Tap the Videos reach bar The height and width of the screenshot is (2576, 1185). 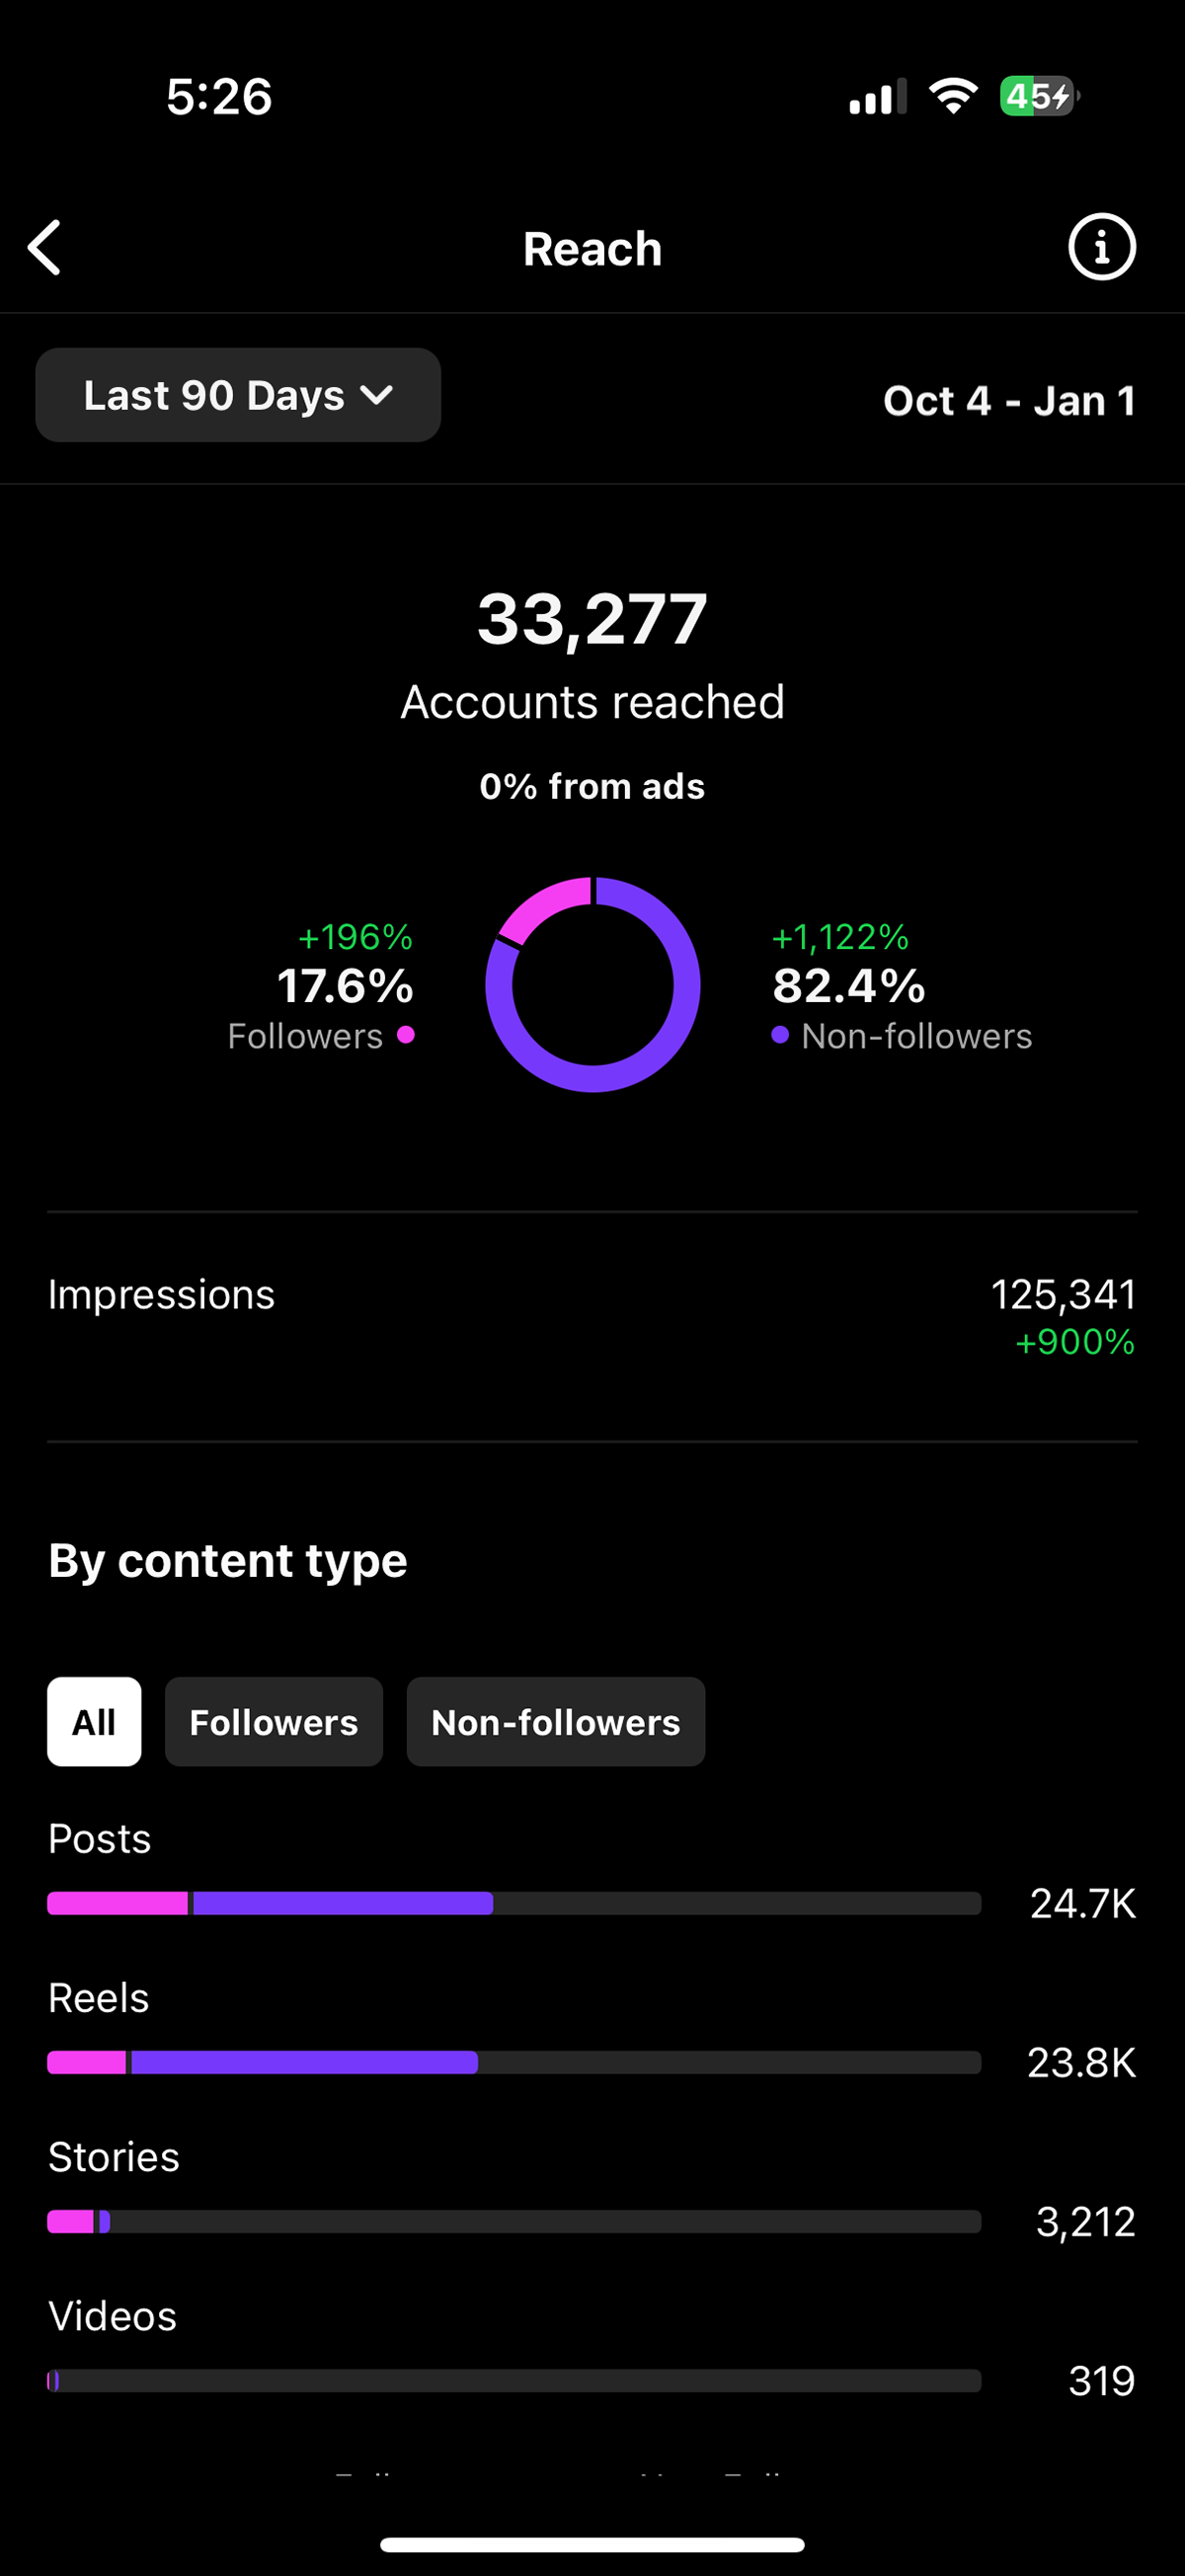513,2380
